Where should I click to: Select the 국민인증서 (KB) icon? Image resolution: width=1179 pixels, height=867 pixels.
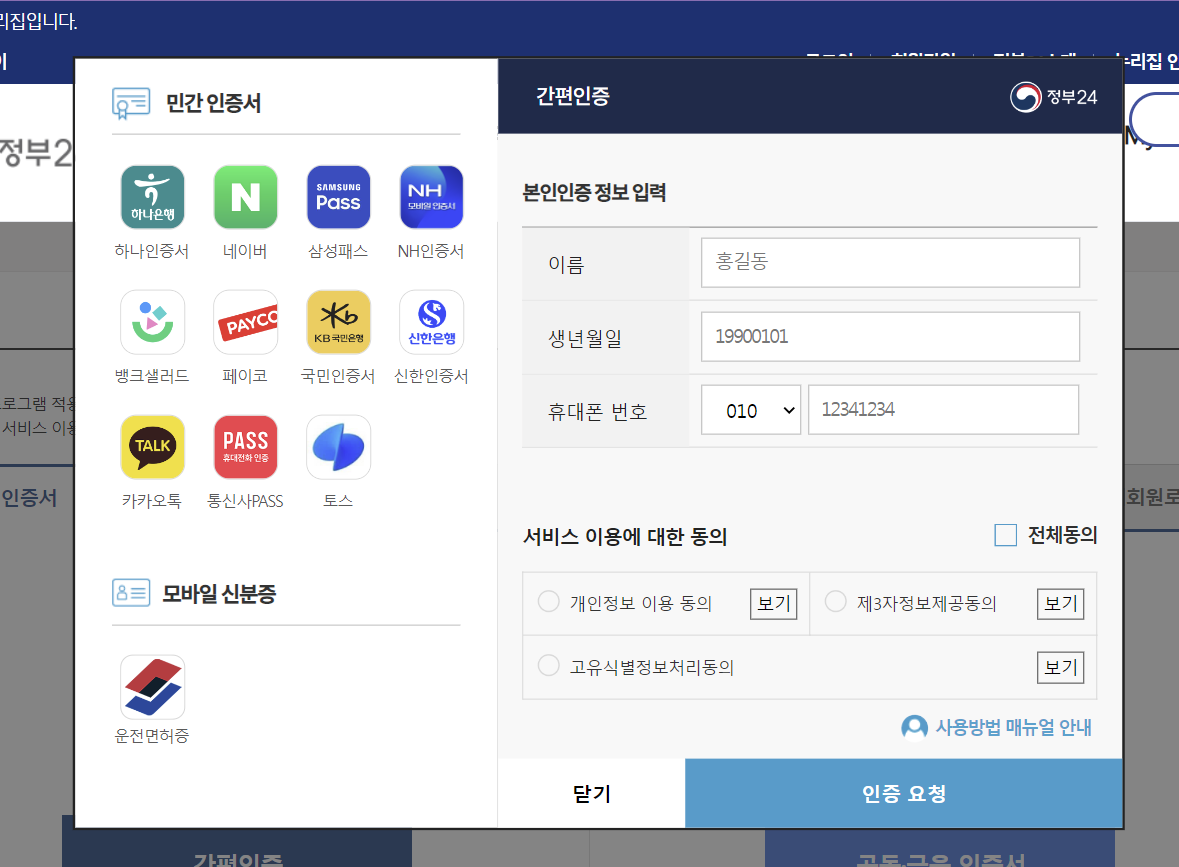[x=338, y=322]
